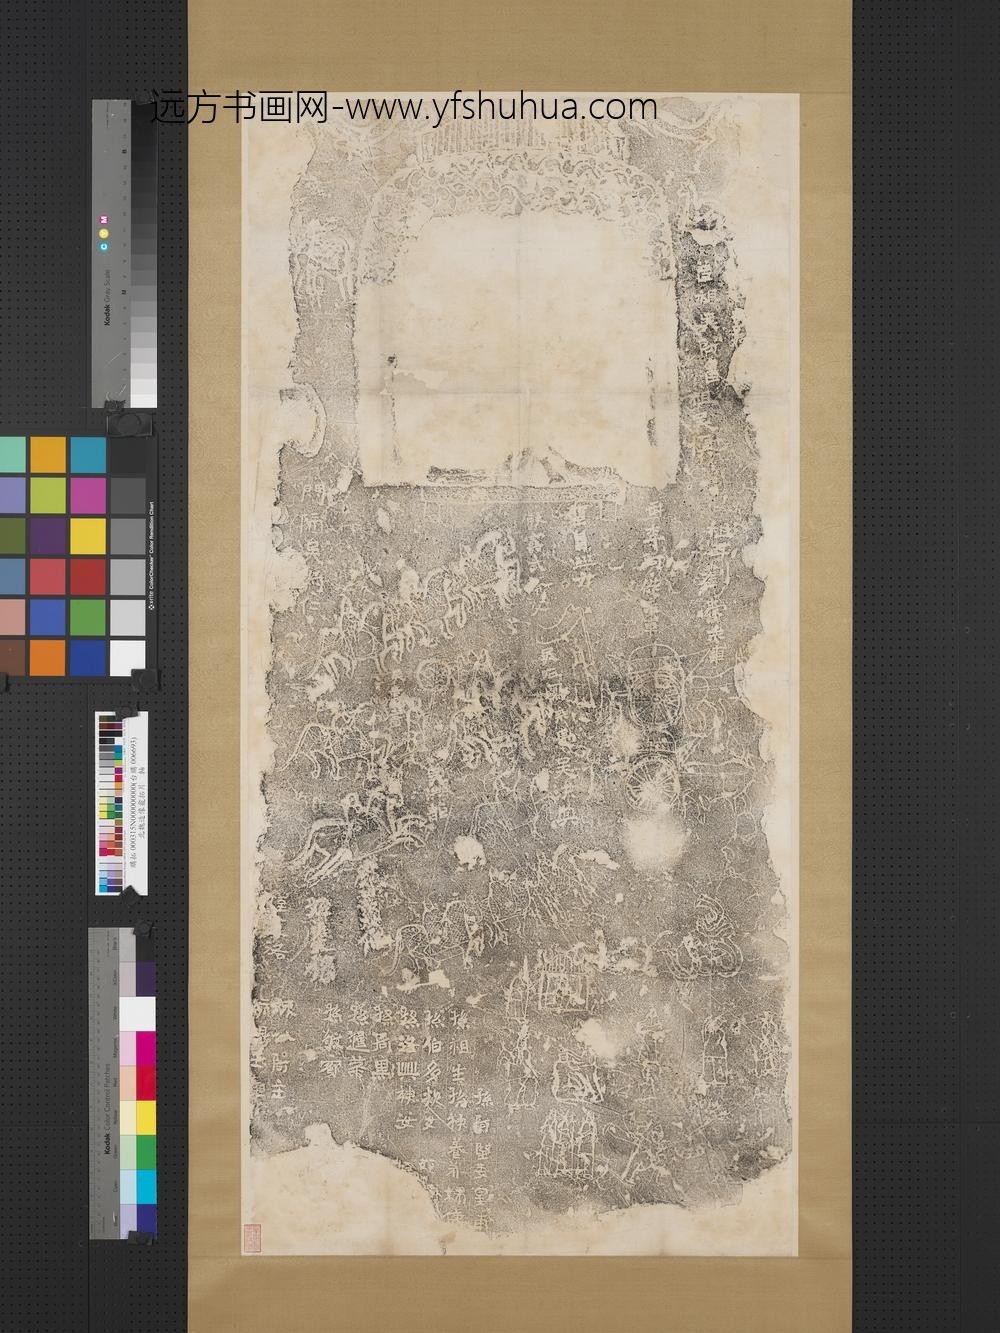Choose the yellow patch in the ColorChecker chart
Image resolution: width=1000 pixels, height=1333 pixels.
tap(88, 535)
